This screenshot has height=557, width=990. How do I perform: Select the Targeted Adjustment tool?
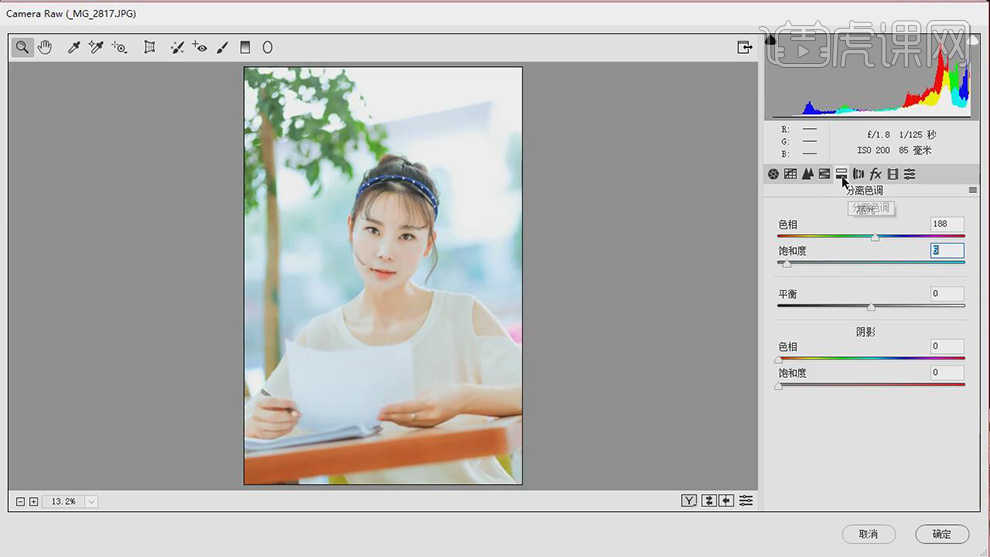(119, 47)
